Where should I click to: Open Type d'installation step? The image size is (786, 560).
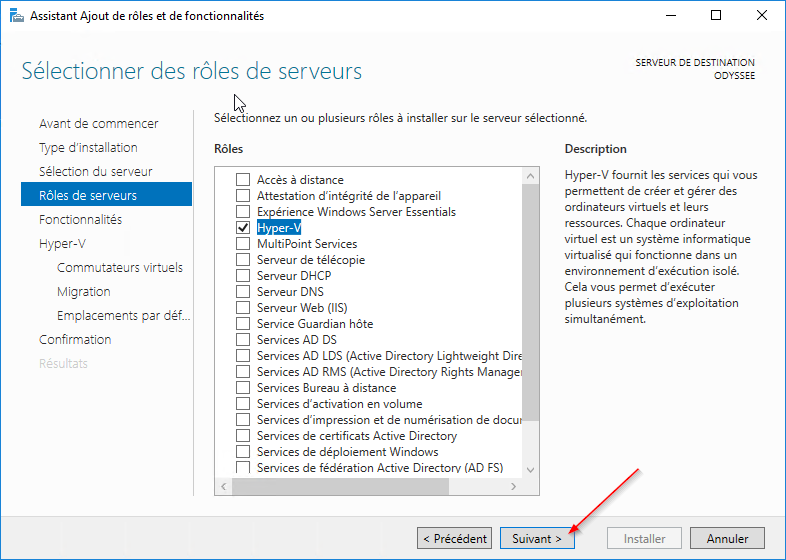tap(88, 147)
